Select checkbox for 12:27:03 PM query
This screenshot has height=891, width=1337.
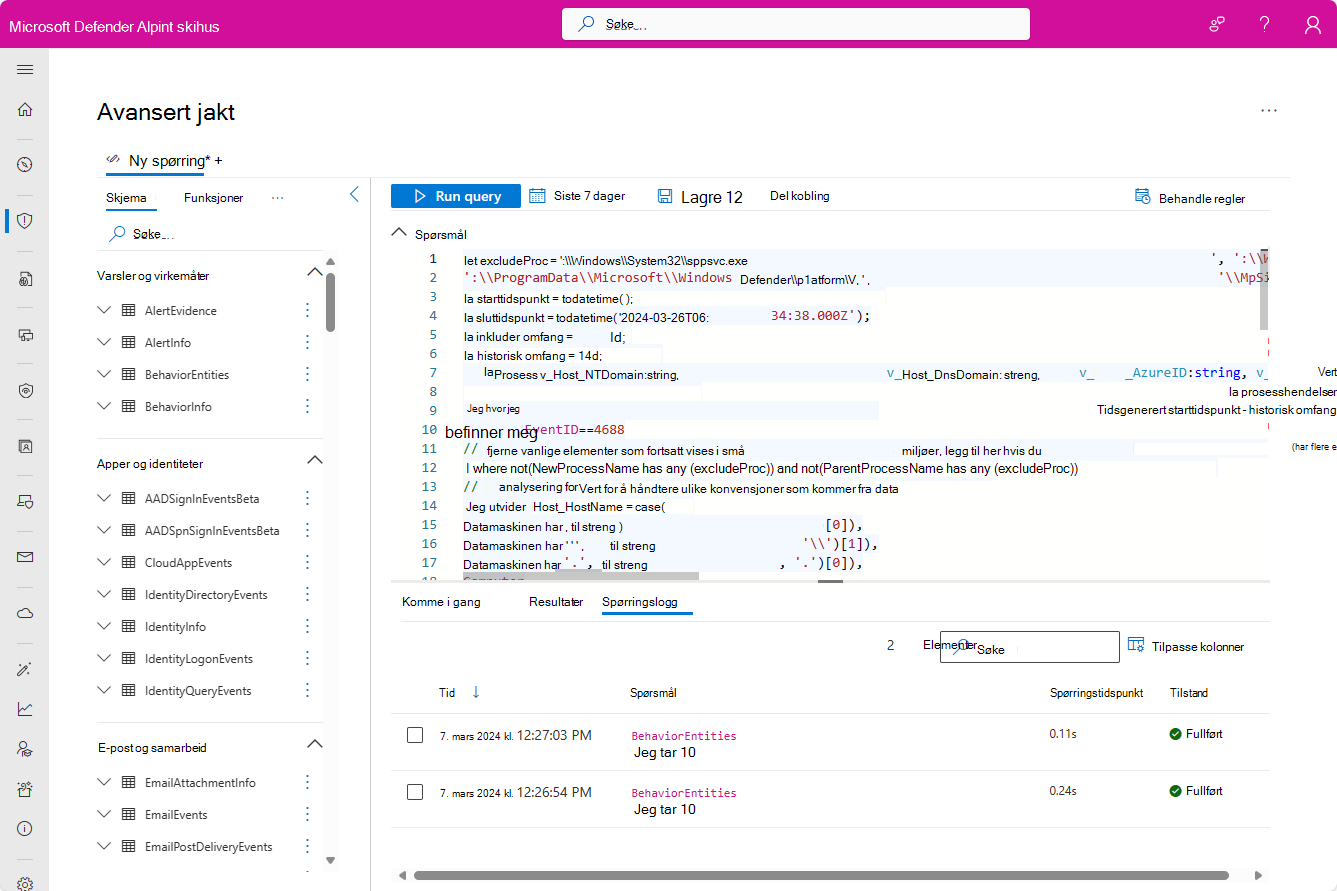(415, 735)
